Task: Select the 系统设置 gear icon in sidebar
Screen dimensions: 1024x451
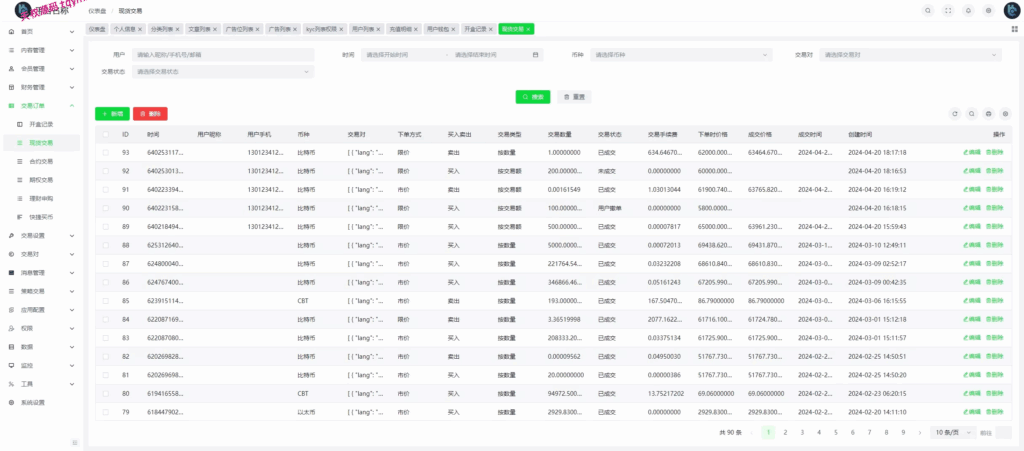Action: (x=11, y=403)
